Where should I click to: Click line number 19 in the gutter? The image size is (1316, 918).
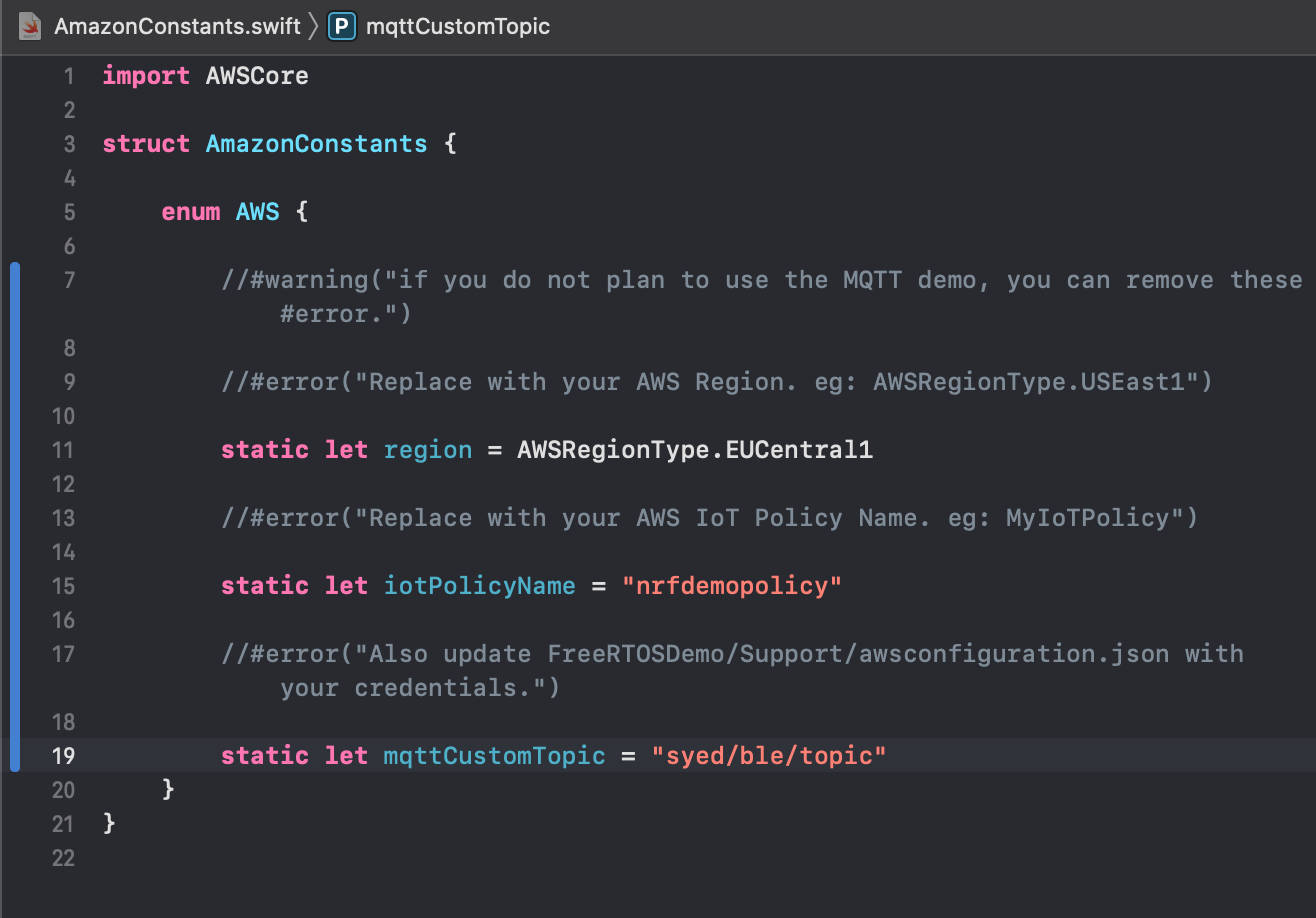[x=63, y=756]
